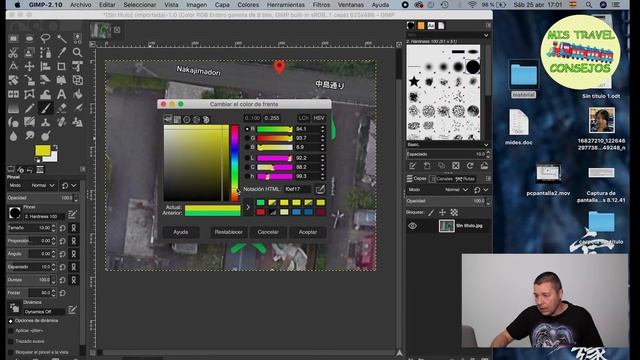Click the red swatch in color history
640x360 pixels.
pyautogui.click(x=260, y=212)
